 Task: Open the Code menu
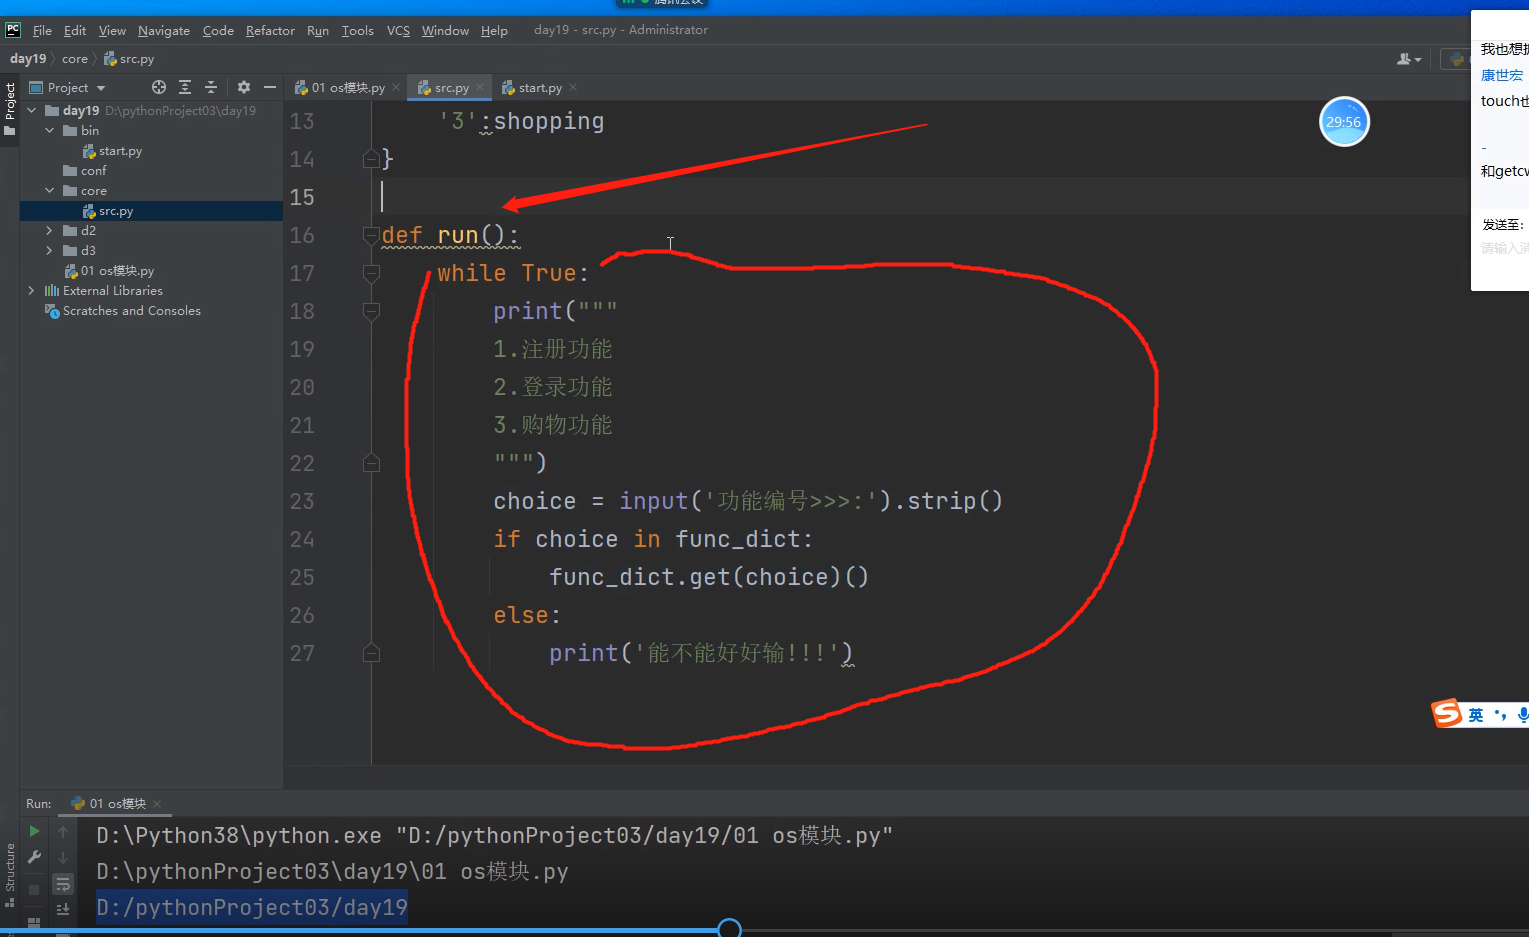click(218, 30)
